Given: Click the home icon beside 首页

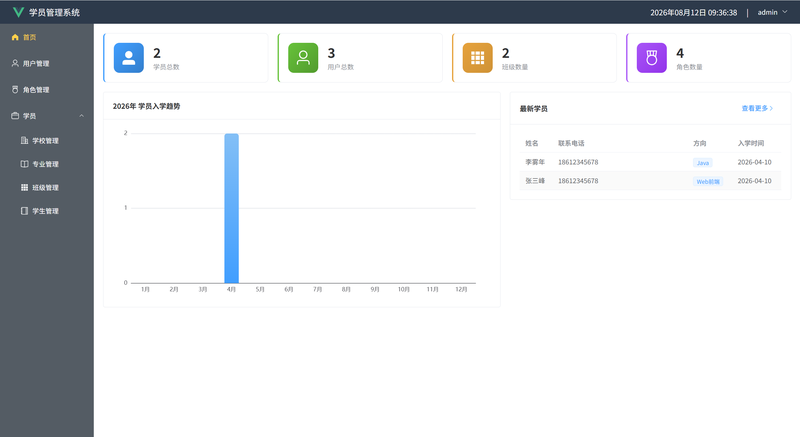Looking at the screenshot, I should [15, 37].
